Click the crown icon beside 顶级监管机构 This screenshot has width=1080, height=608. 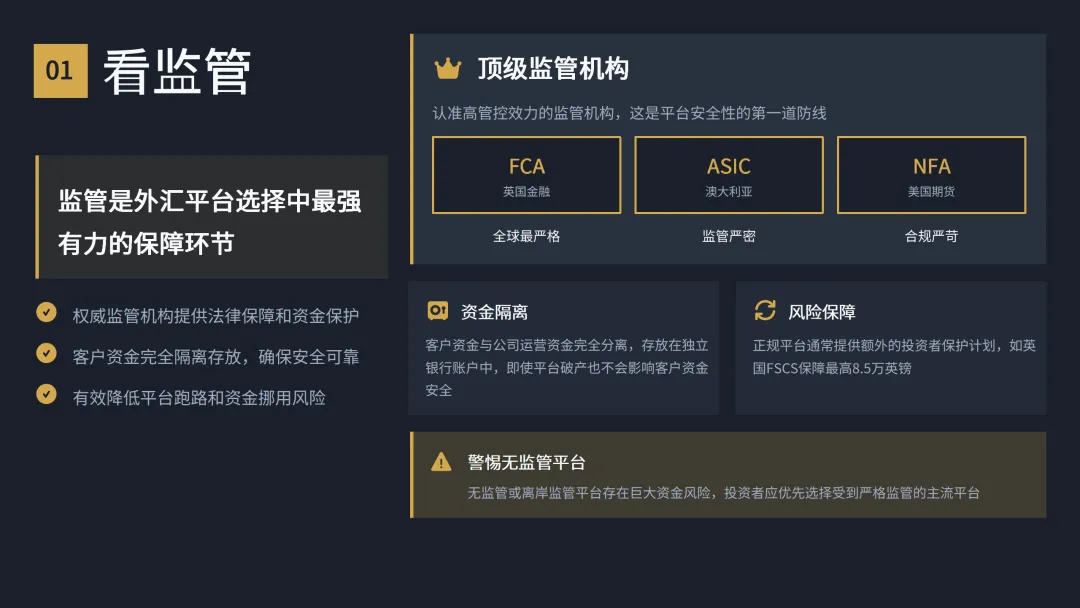[x=447, y=69]
